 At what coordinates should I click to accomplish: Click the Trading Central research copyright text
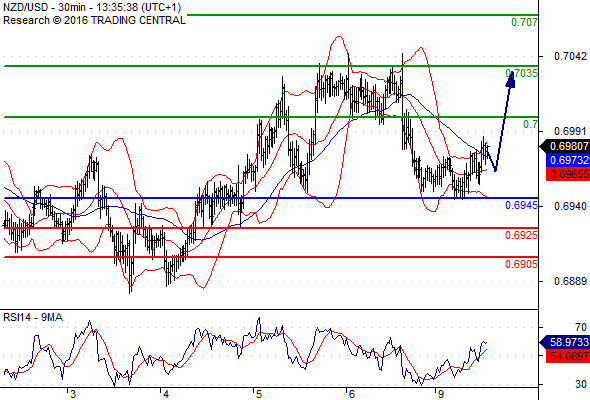pos(94,20)
